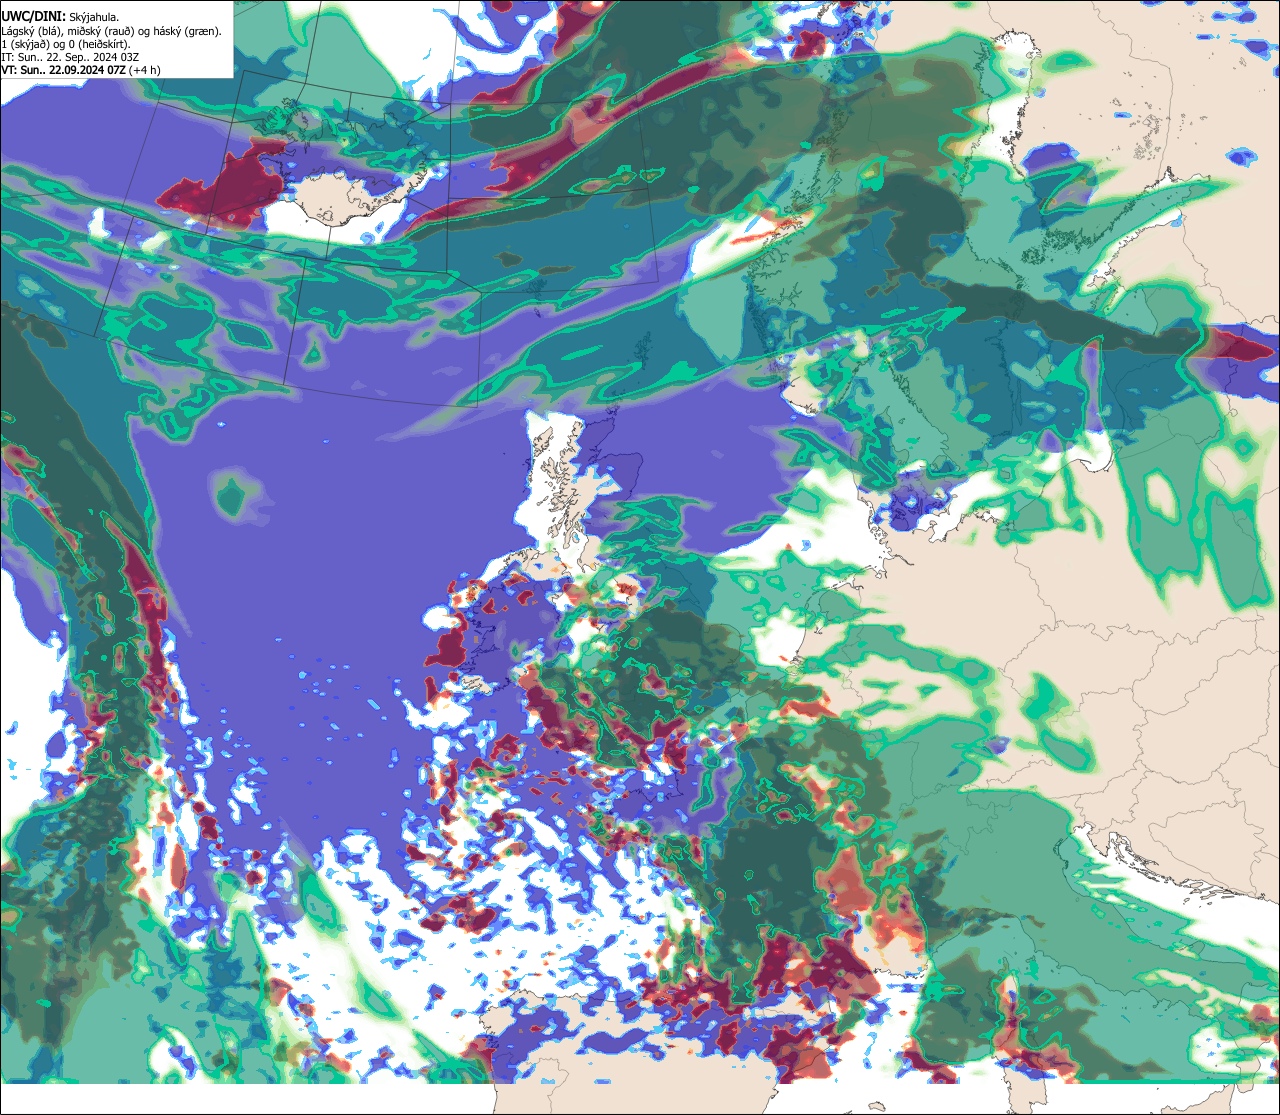Click the 'UWC/DINI: Skýjahula.' title text

60,16
